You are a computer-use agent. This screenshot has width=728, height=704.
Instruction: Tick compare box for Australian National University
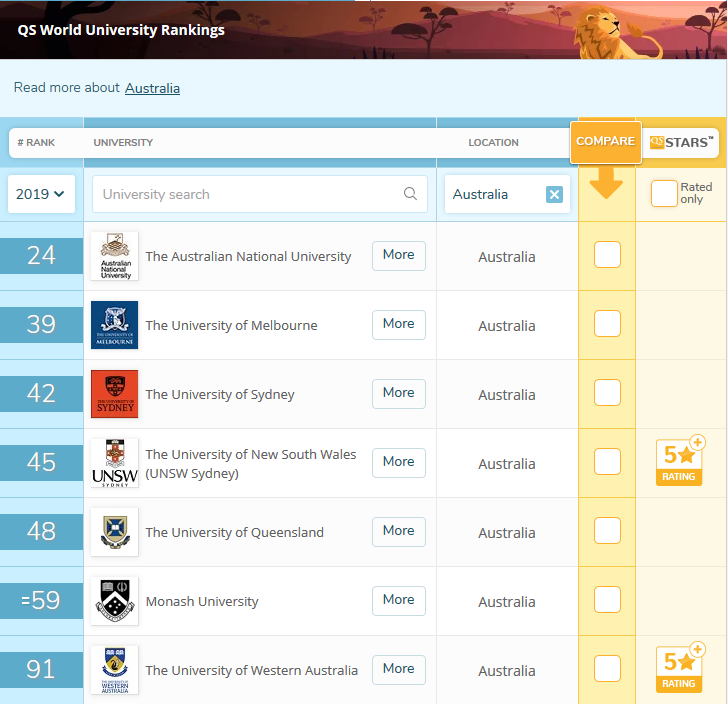click(607, 254)
